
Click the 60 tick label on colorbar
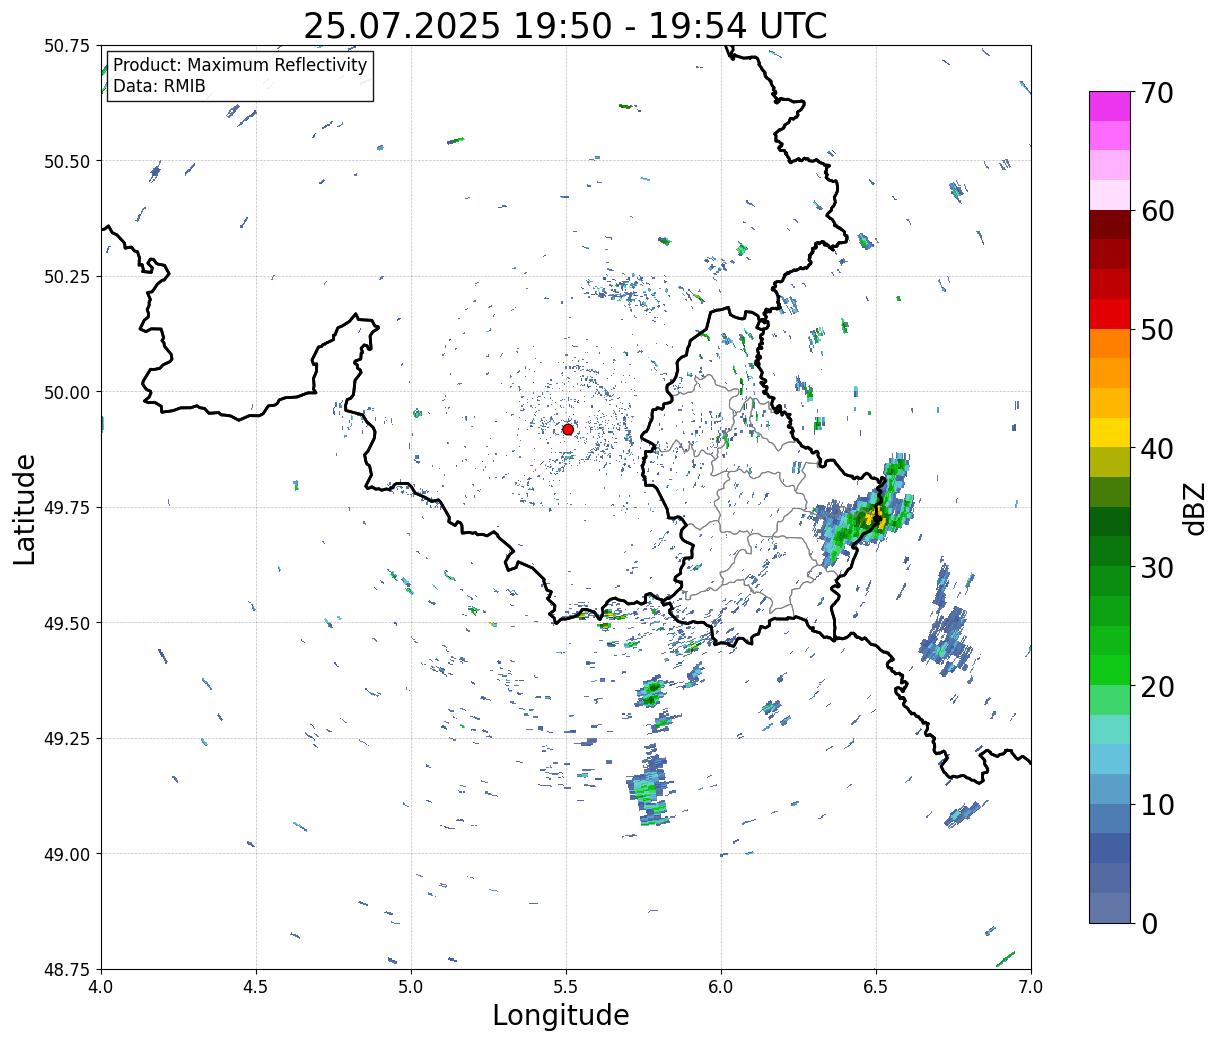tap(1158, 211)
